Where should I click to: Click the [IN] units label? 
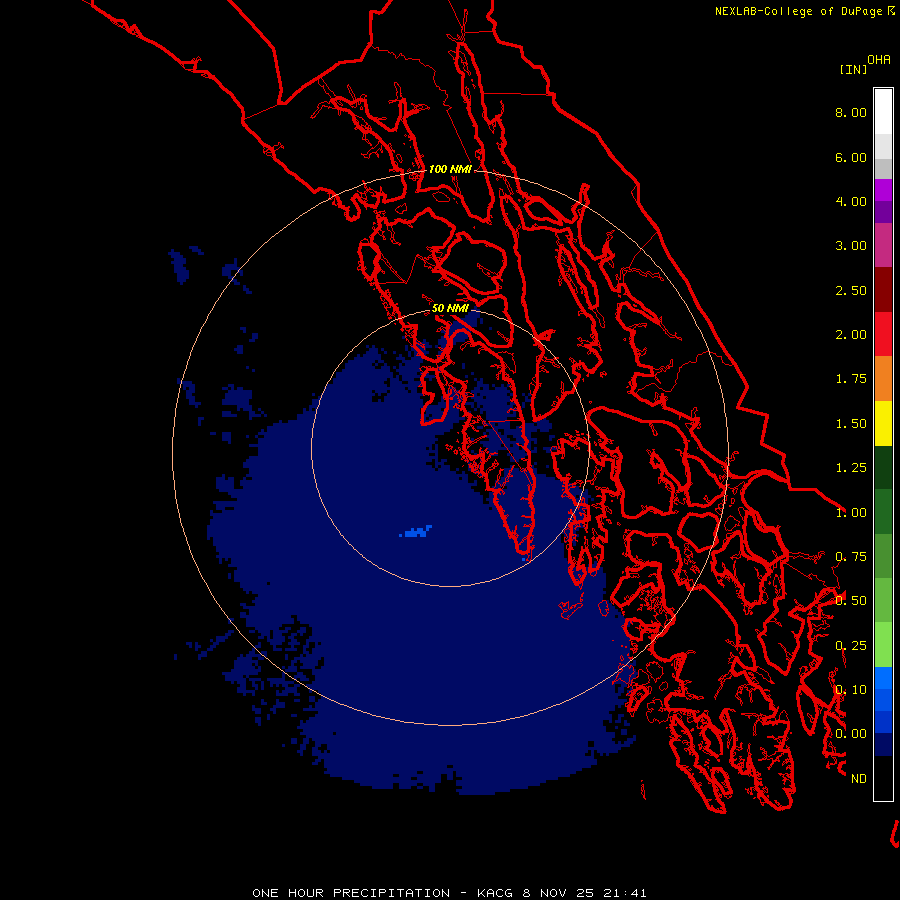pos(853,69)
